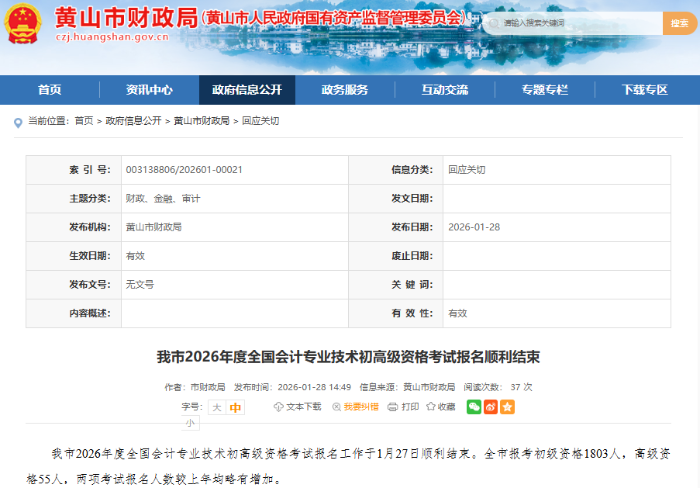700x488 pixels.
Task: Click the 黄山市财政局 publishing agency value
Action: coord(154,227)
